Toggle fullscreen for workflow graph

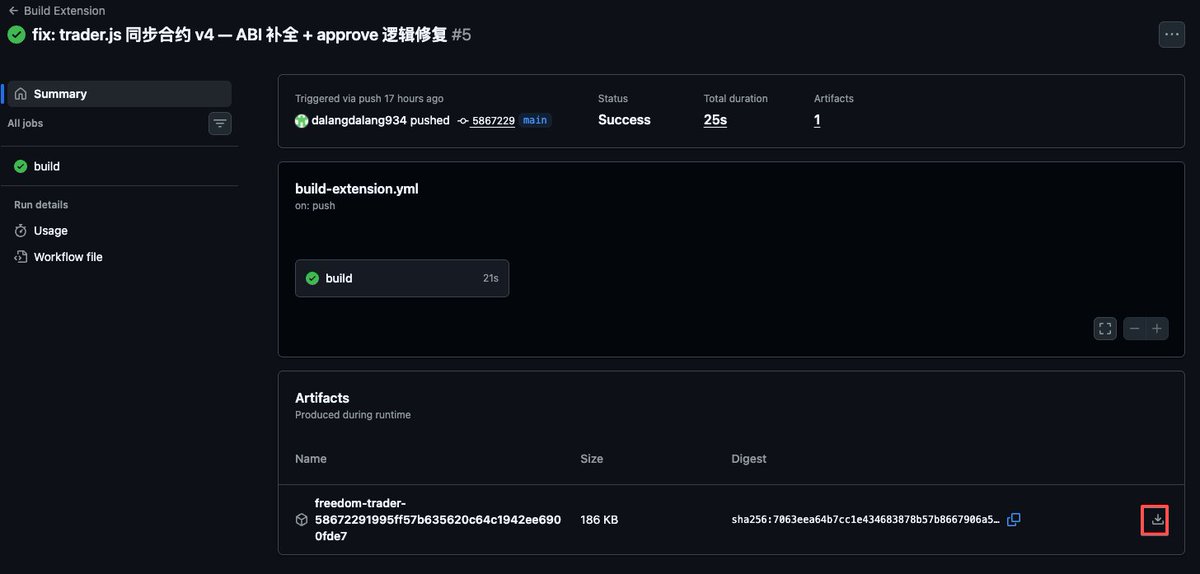click(x=1105, y=328)
